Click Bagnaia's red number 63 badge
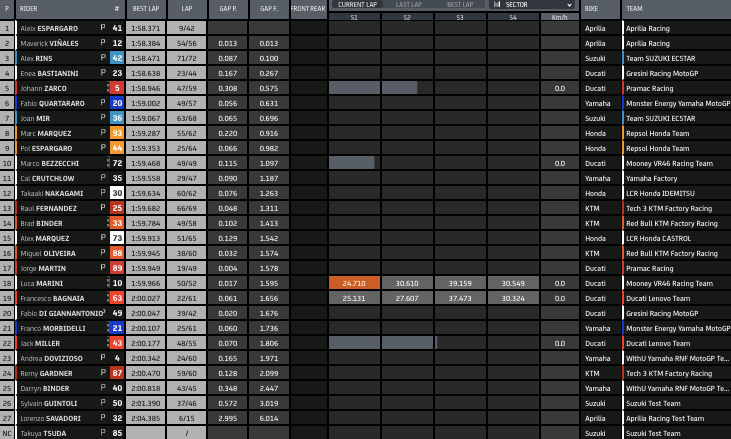This screenshot has width=731, height=439. click(117, 298)
